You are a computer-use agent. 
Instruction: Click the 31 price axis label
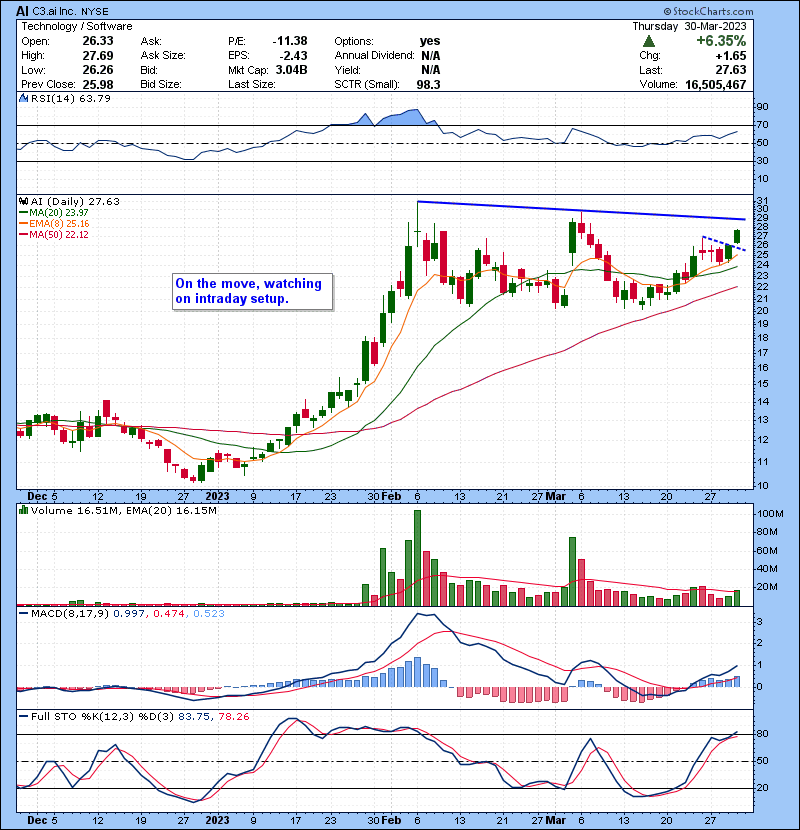pos(762,201)
